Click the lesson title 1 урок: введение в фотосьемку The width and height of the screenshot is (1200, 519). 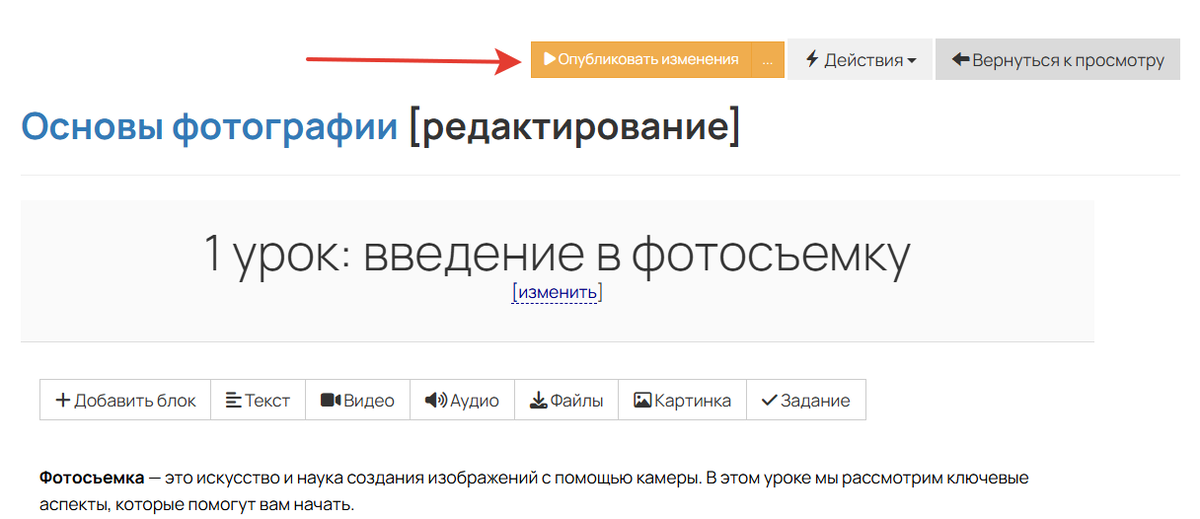[x=557, y=253]
